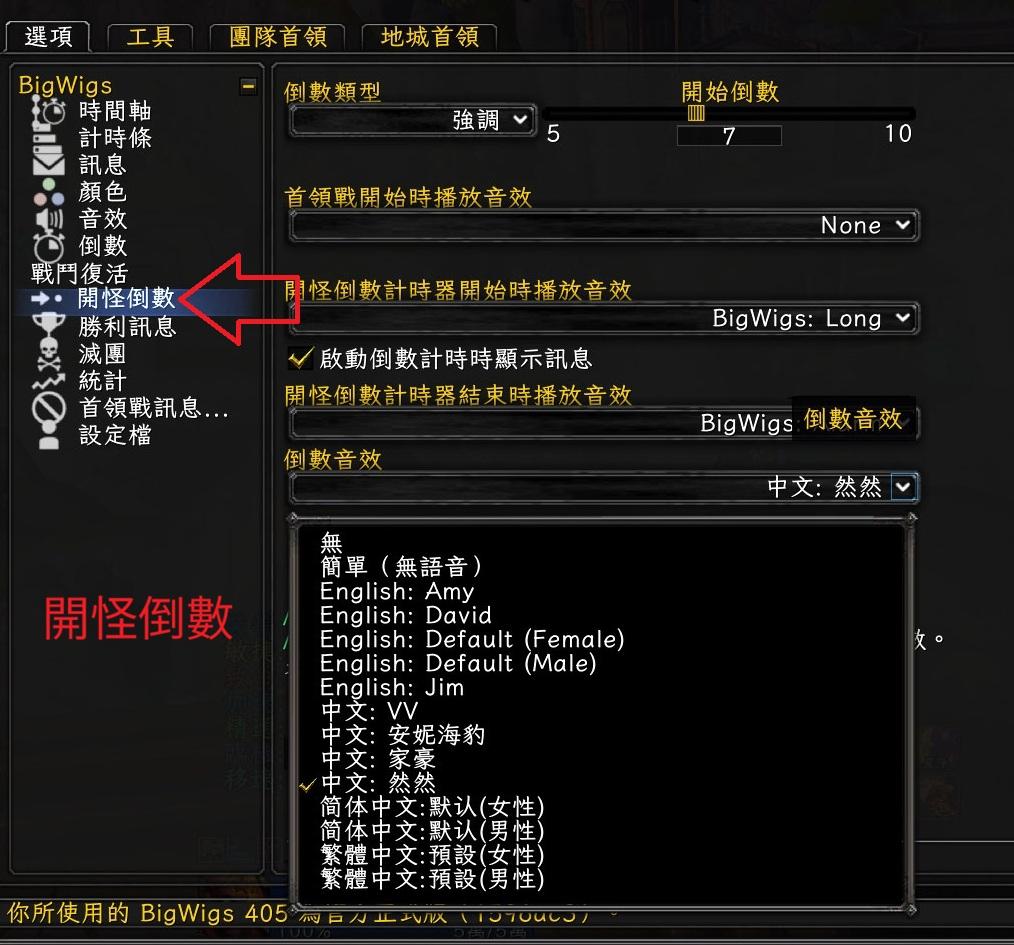This screenshot has width=1014, height=945.
Task: Click the 顏色 colored dots icon
Action: coord(49,192)
